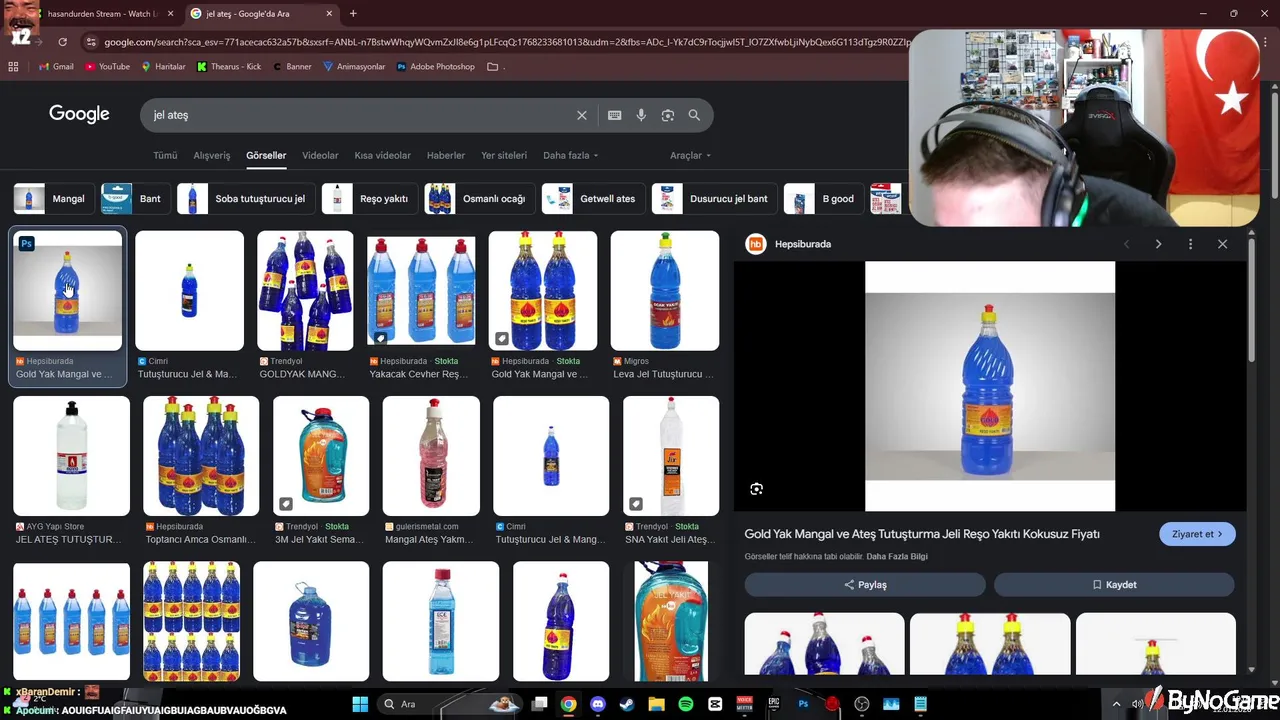This screenshot has height=720, width=1280.
Task: Open a new Chrome tab
Action: pos(353,14)
